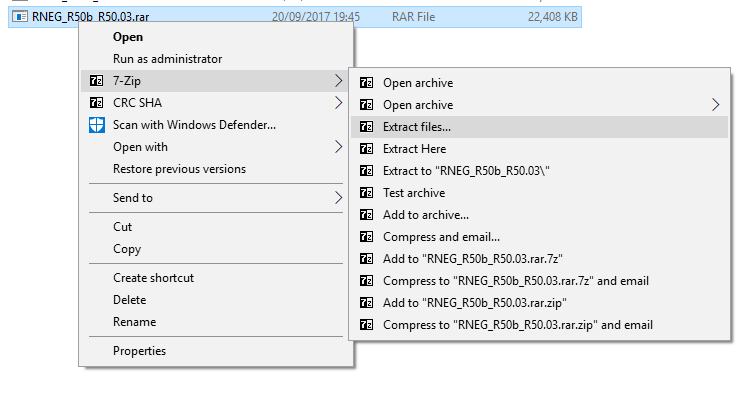
Task: Click the Windows Defender shield icon
Action: 97,125
